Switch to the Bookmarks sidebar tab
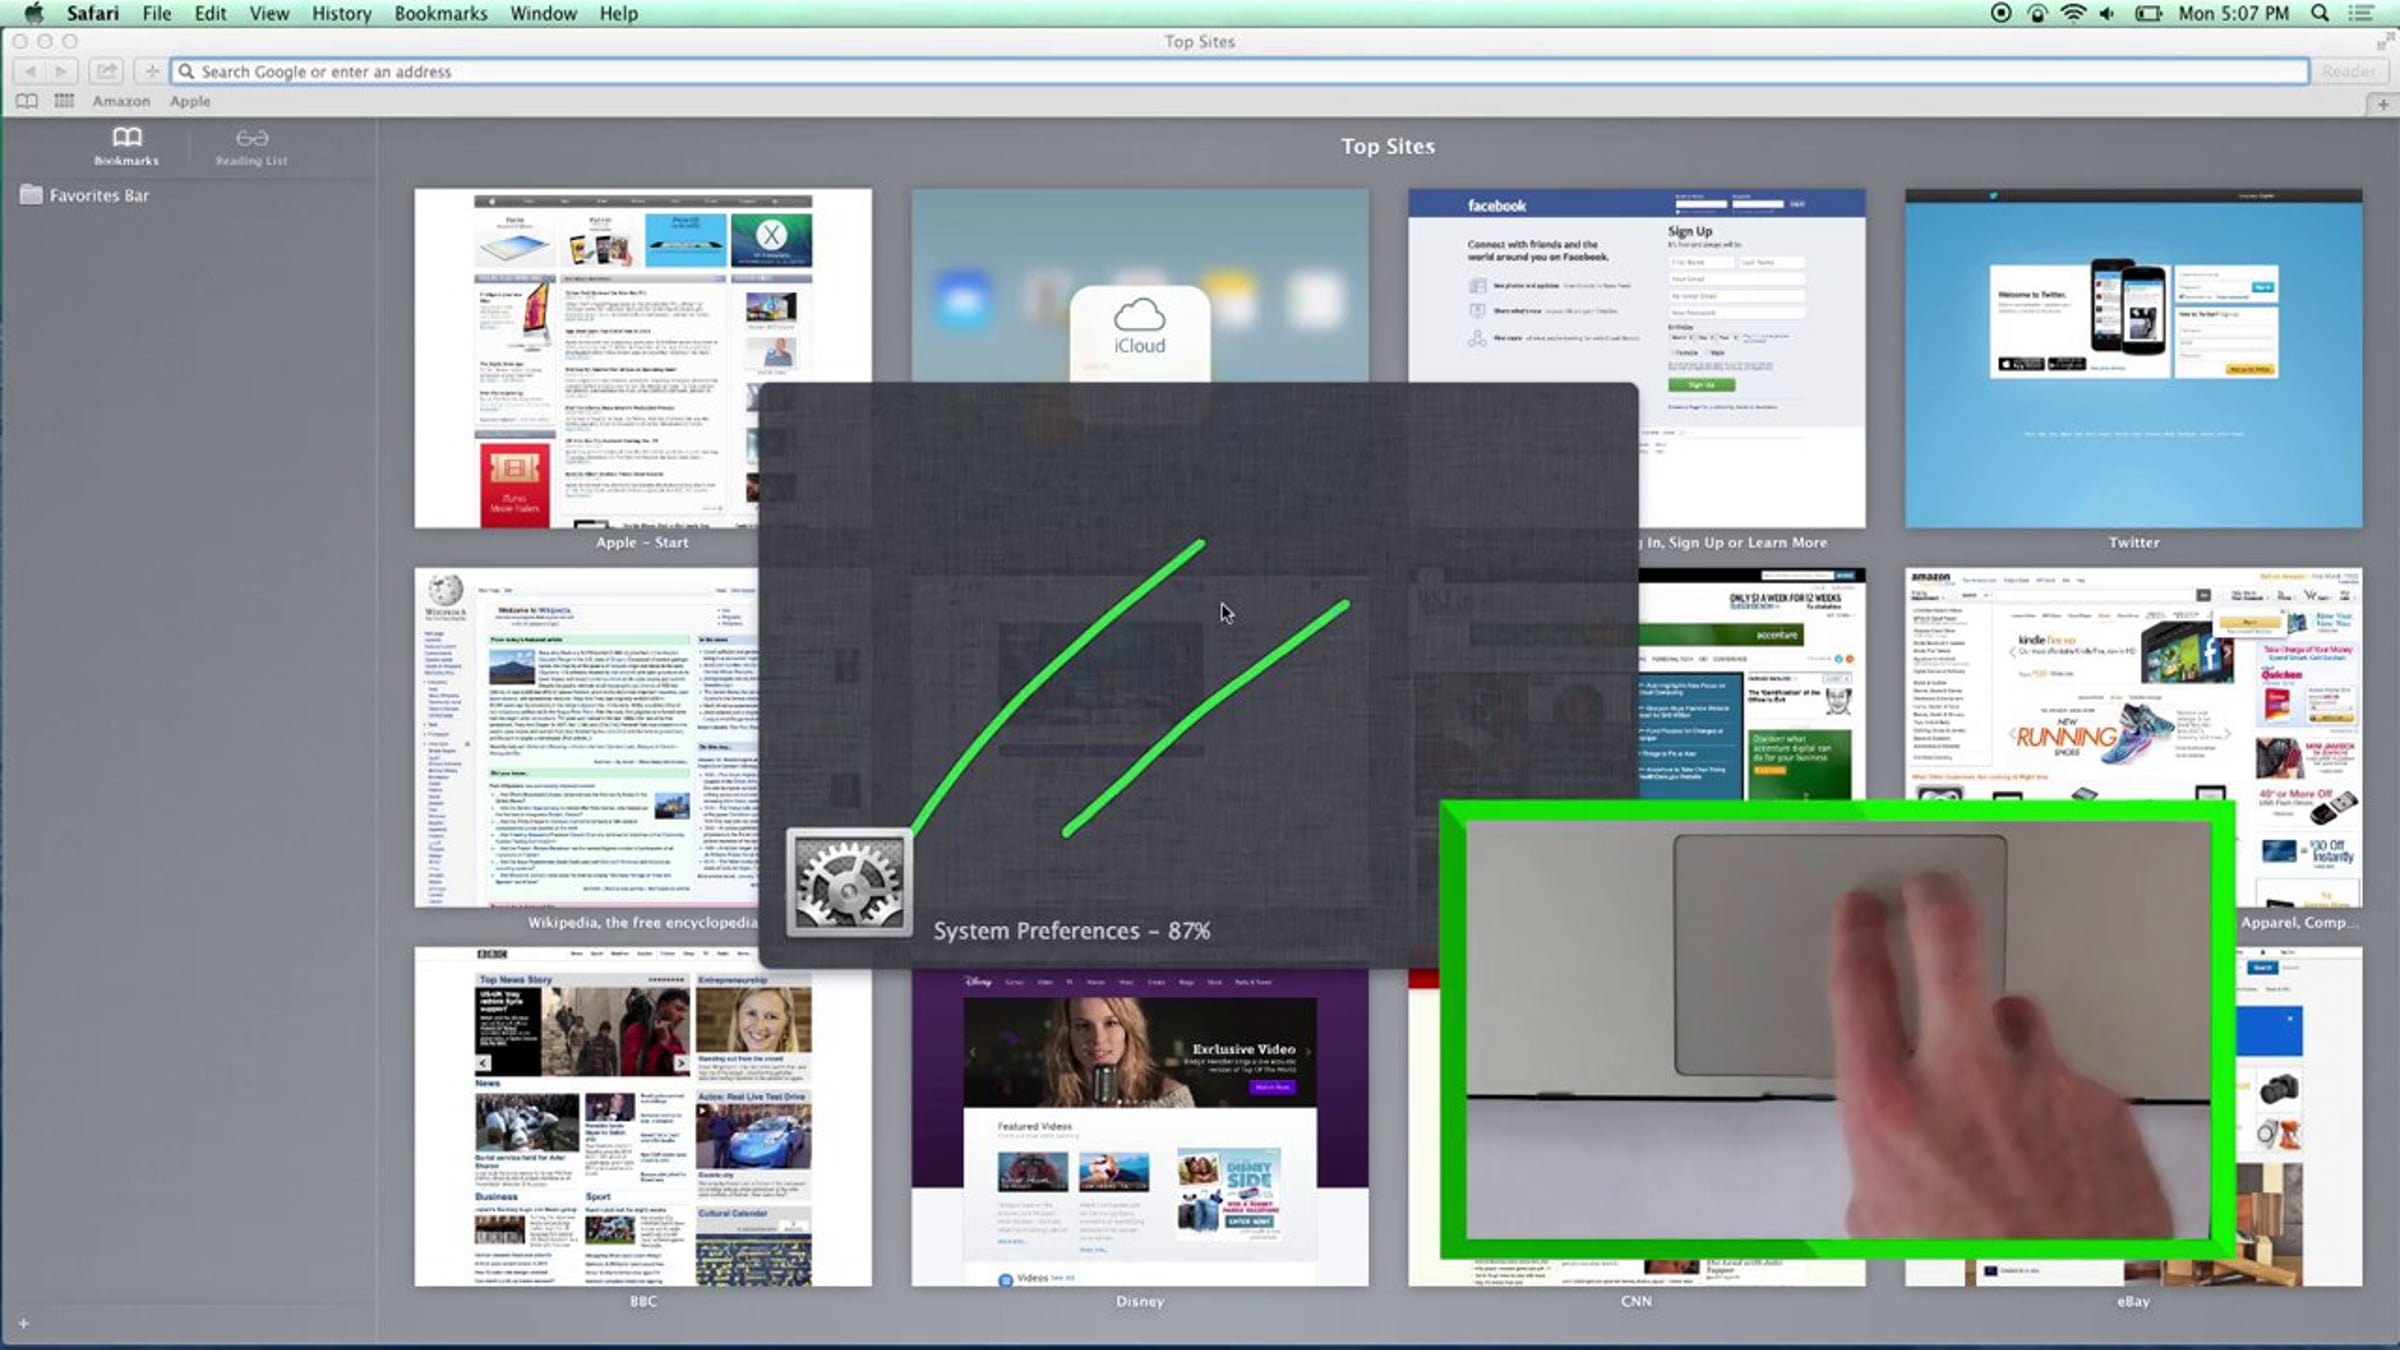The height and width of the screenshot is (1350, 2400). (x=126, y=146)
